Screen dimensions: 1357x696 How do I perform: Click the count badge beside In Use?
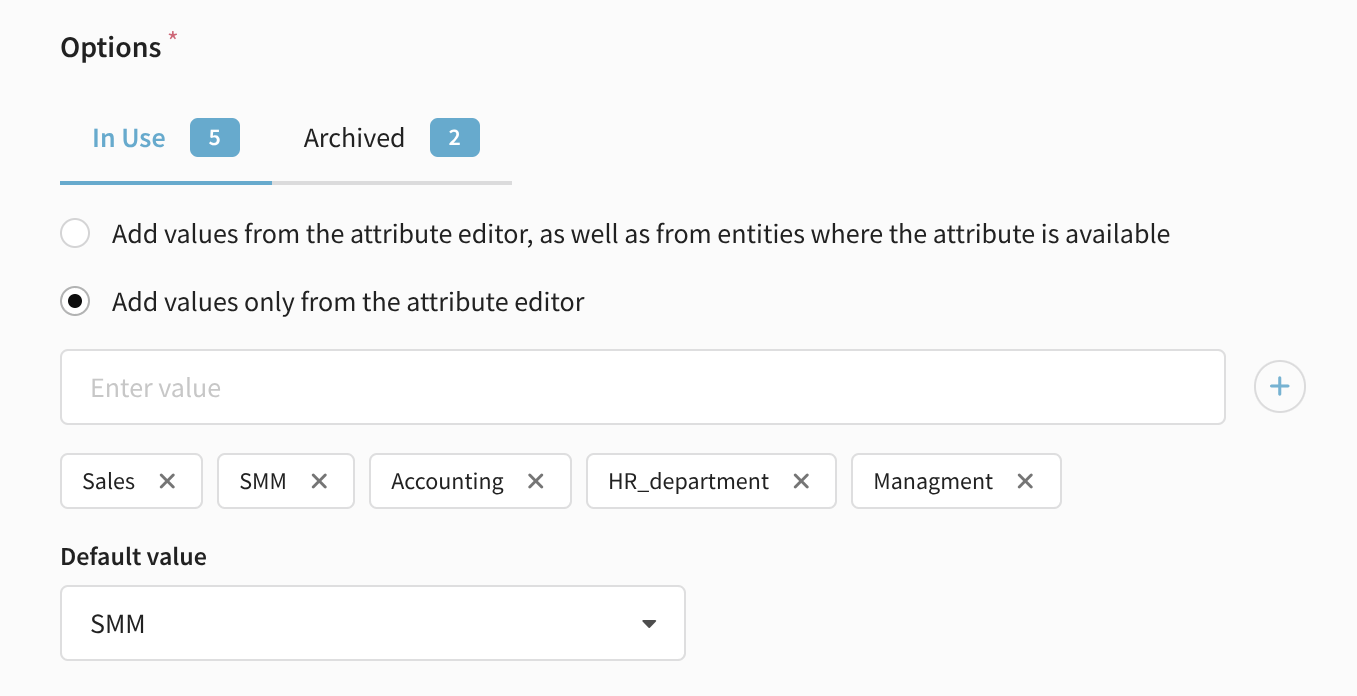coord(215,138)
